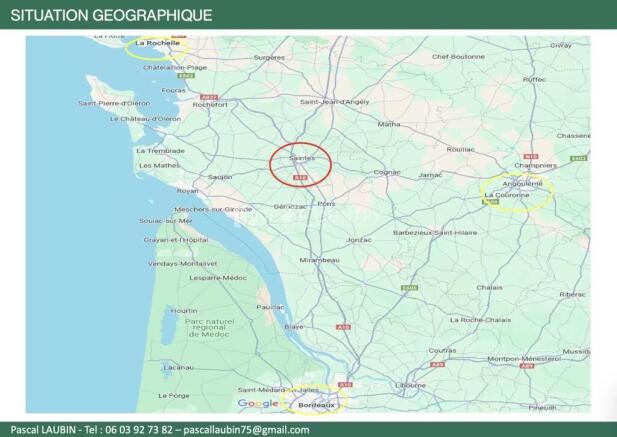Click the Blaye label
Viewport: 617px width, 437px height.
click(x=294, y=327)
